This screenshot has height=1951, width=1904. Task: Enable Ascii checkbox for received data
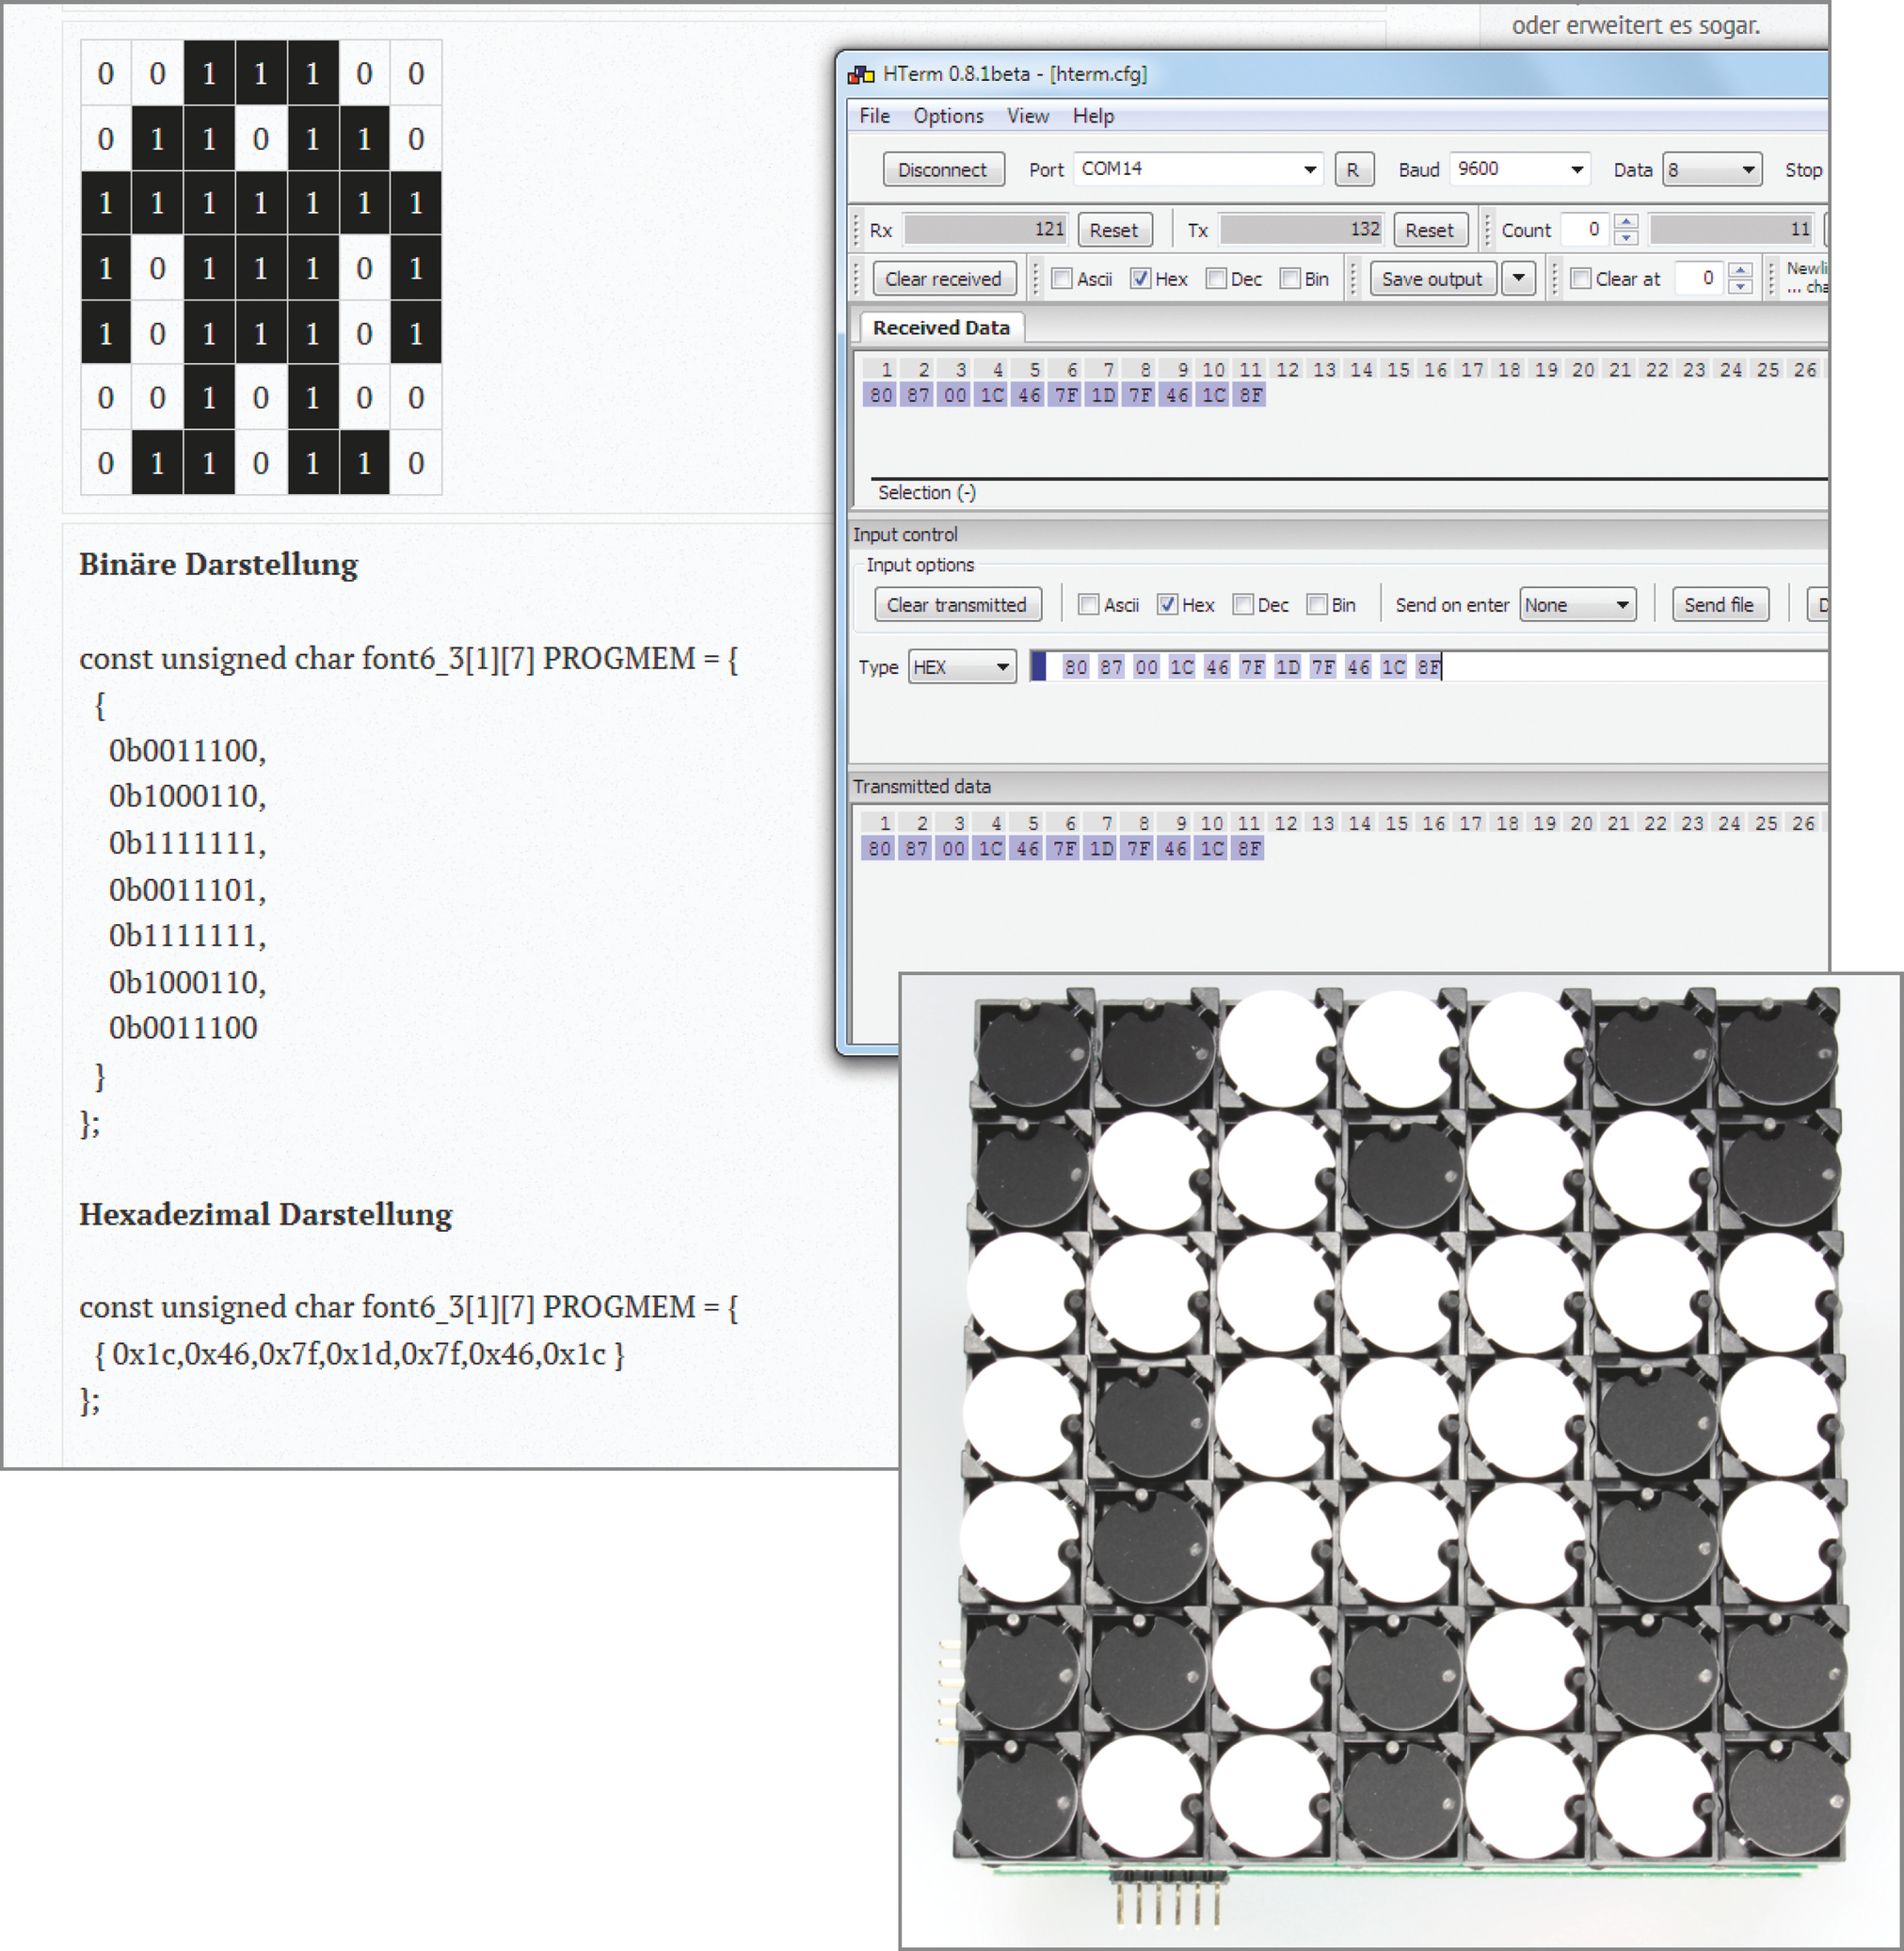tap(1062, 279)
